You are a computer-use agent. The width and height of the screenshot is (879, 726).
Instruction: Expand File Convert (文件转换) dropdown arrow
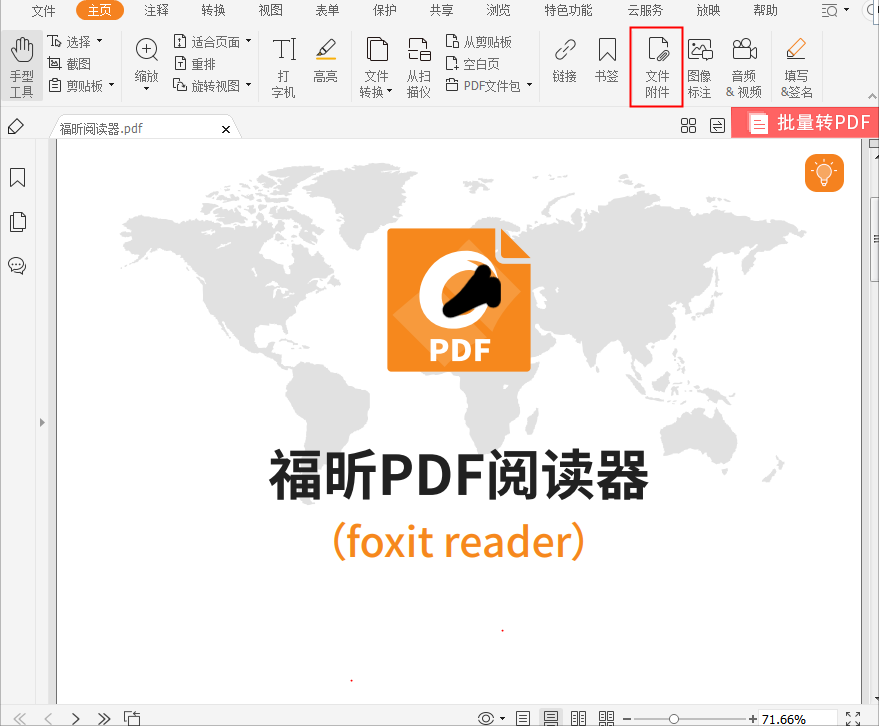point(390,91)
